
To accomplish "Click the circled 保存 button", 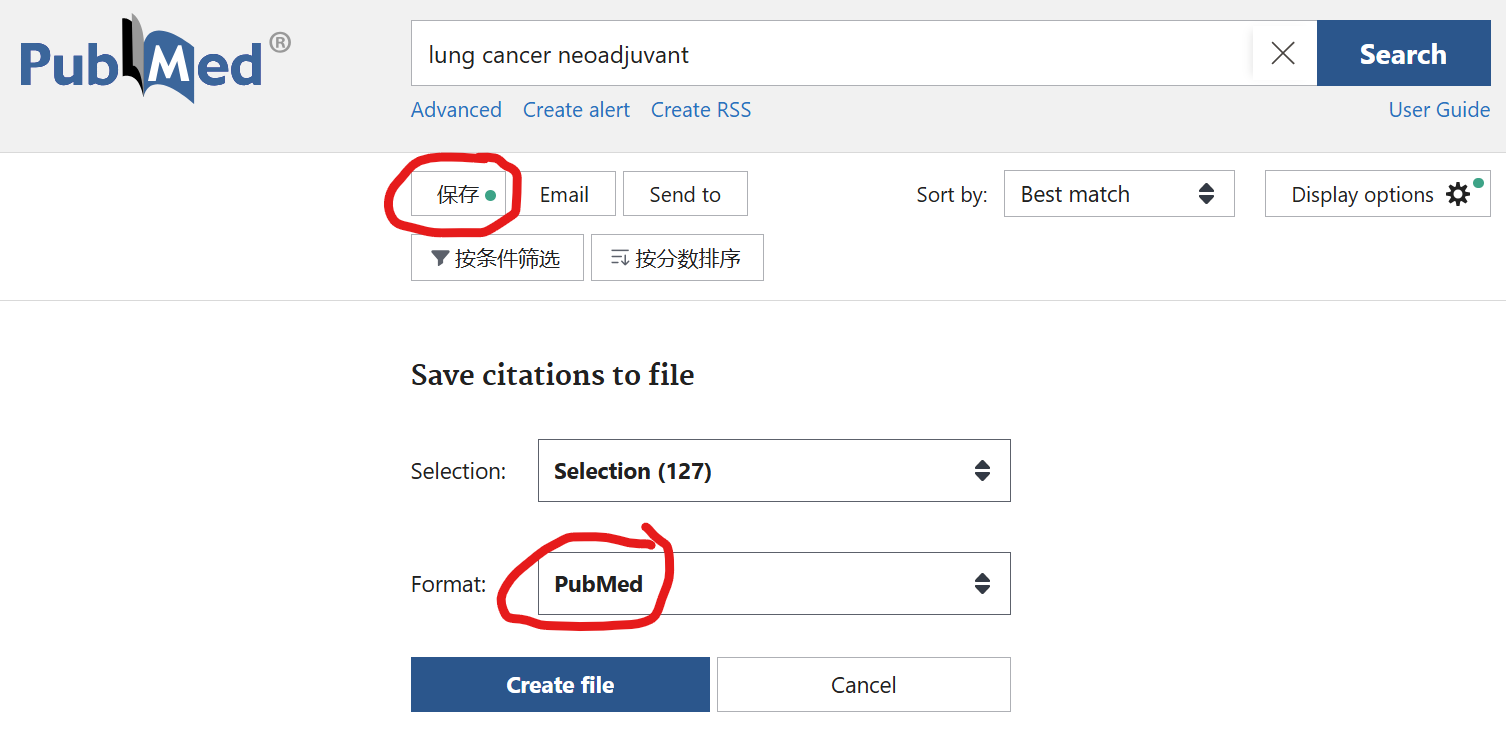I will coord(462,193).
